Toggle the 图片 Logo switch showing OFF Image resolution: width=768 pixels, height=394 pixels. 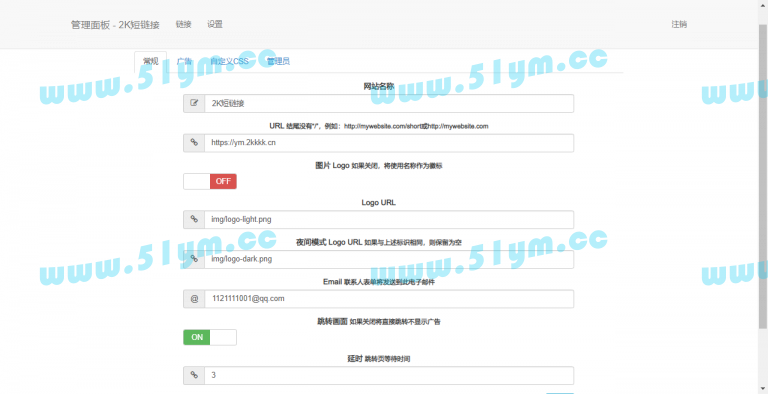pyautogui.click(x=210, y=181)
